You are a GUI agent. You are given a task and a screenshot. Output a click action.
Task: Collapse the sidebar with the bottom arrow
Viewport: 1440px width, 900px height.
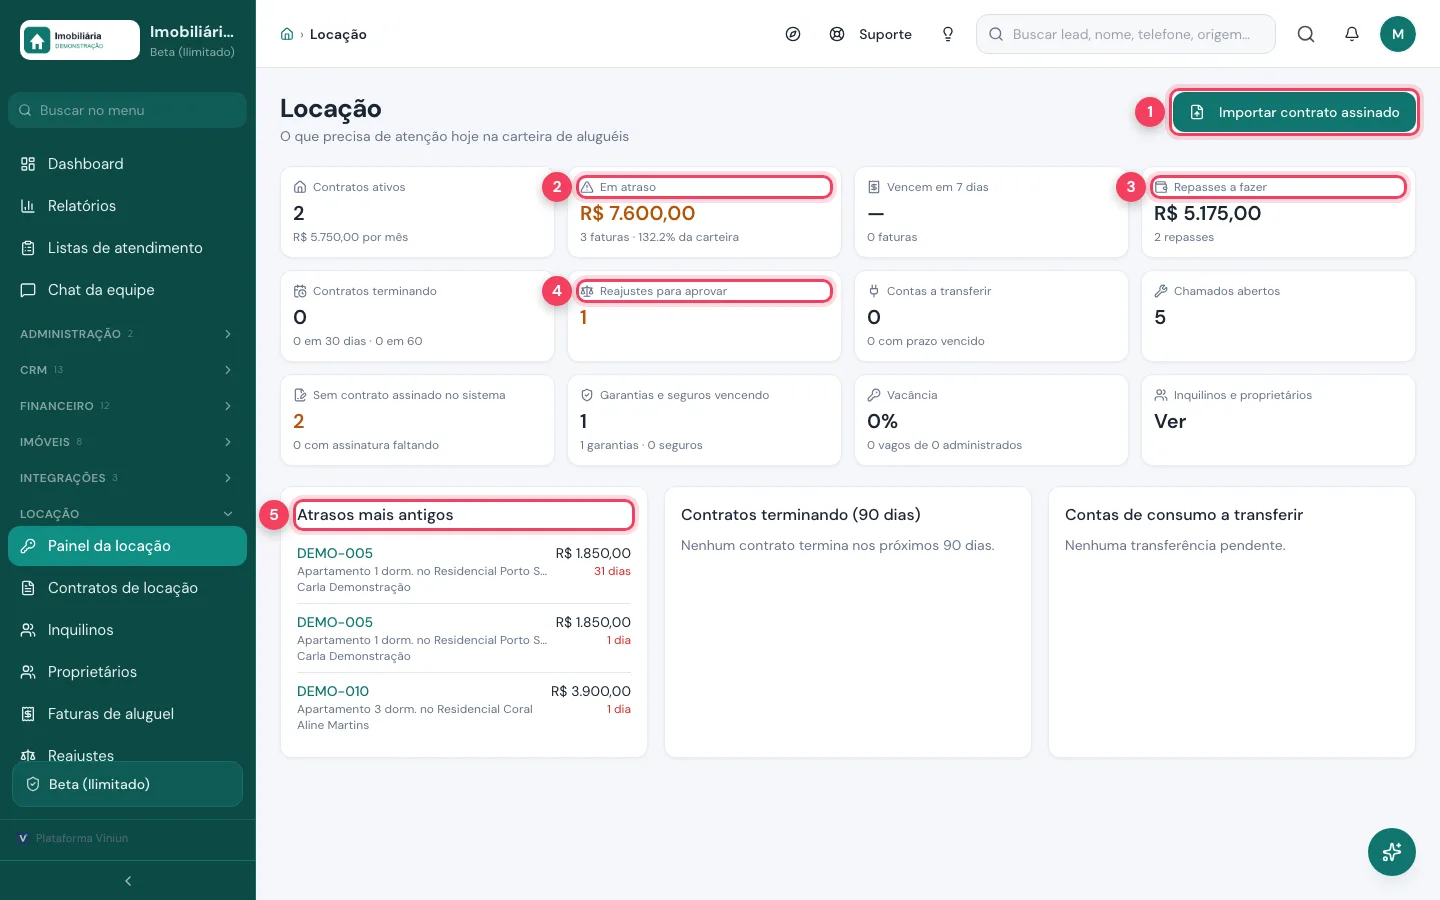tap(128, 881)
